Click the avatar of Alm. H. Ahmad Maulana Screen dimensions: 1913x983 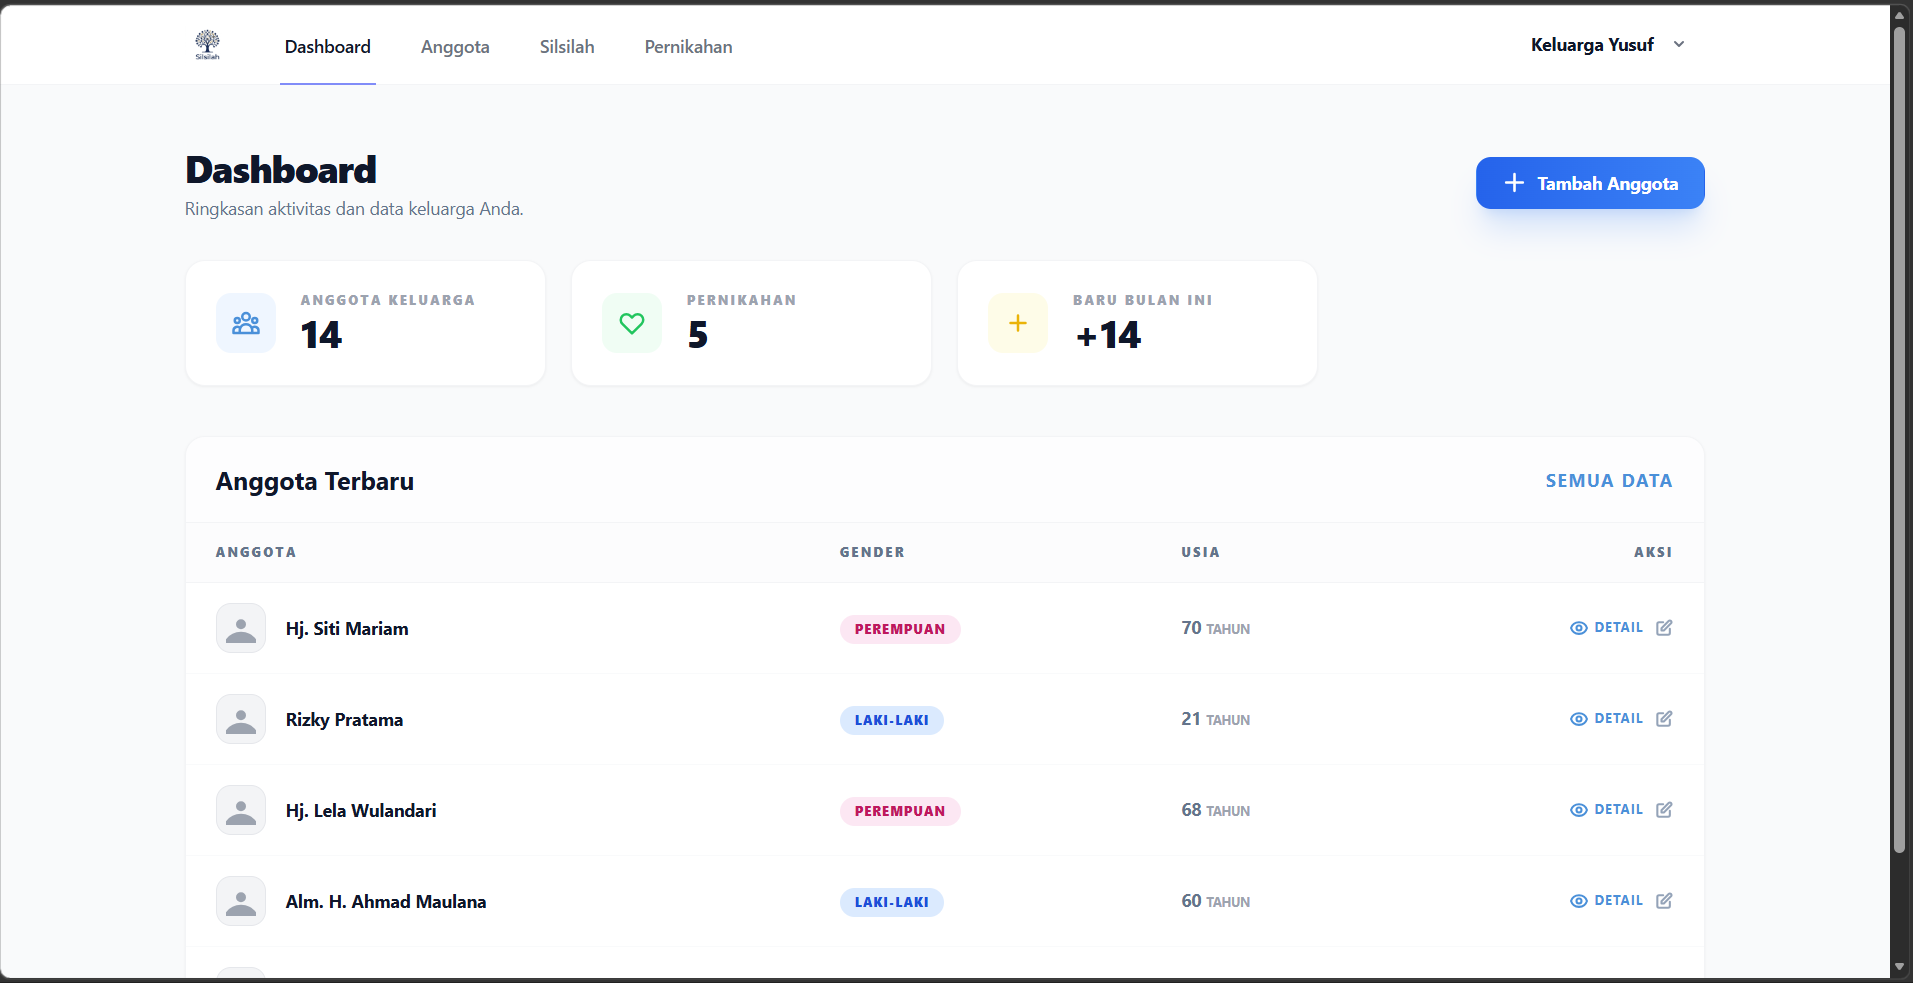pos(241,901)
